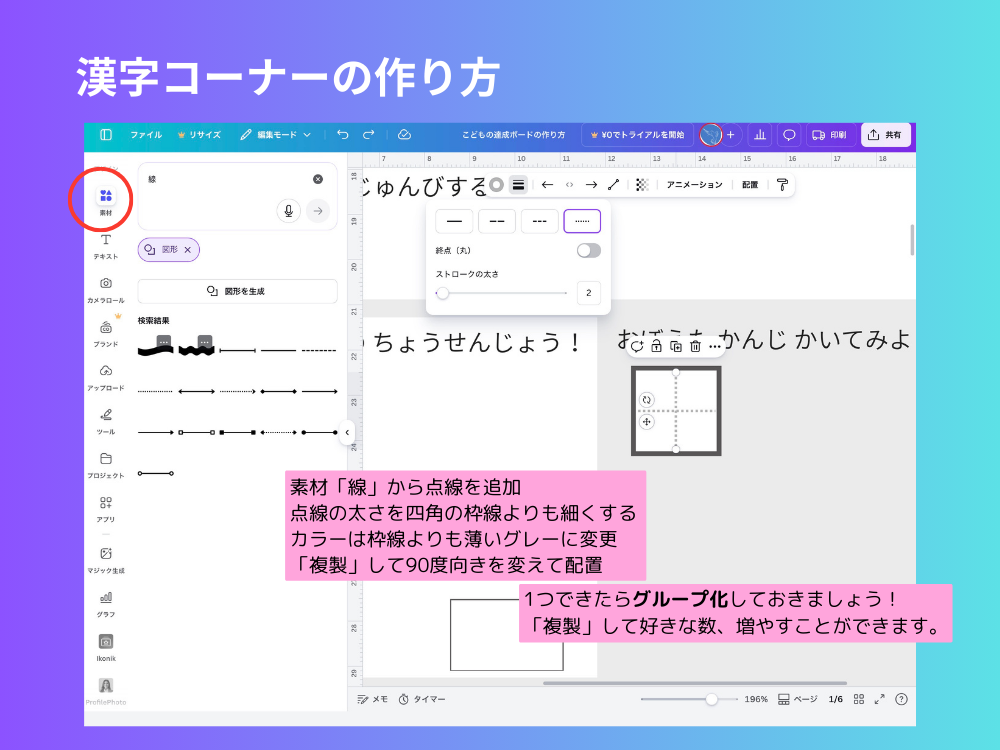Open the transparency checkerboard control
1000x750 pixels.
pyautogui.click(x=644, y=184)
